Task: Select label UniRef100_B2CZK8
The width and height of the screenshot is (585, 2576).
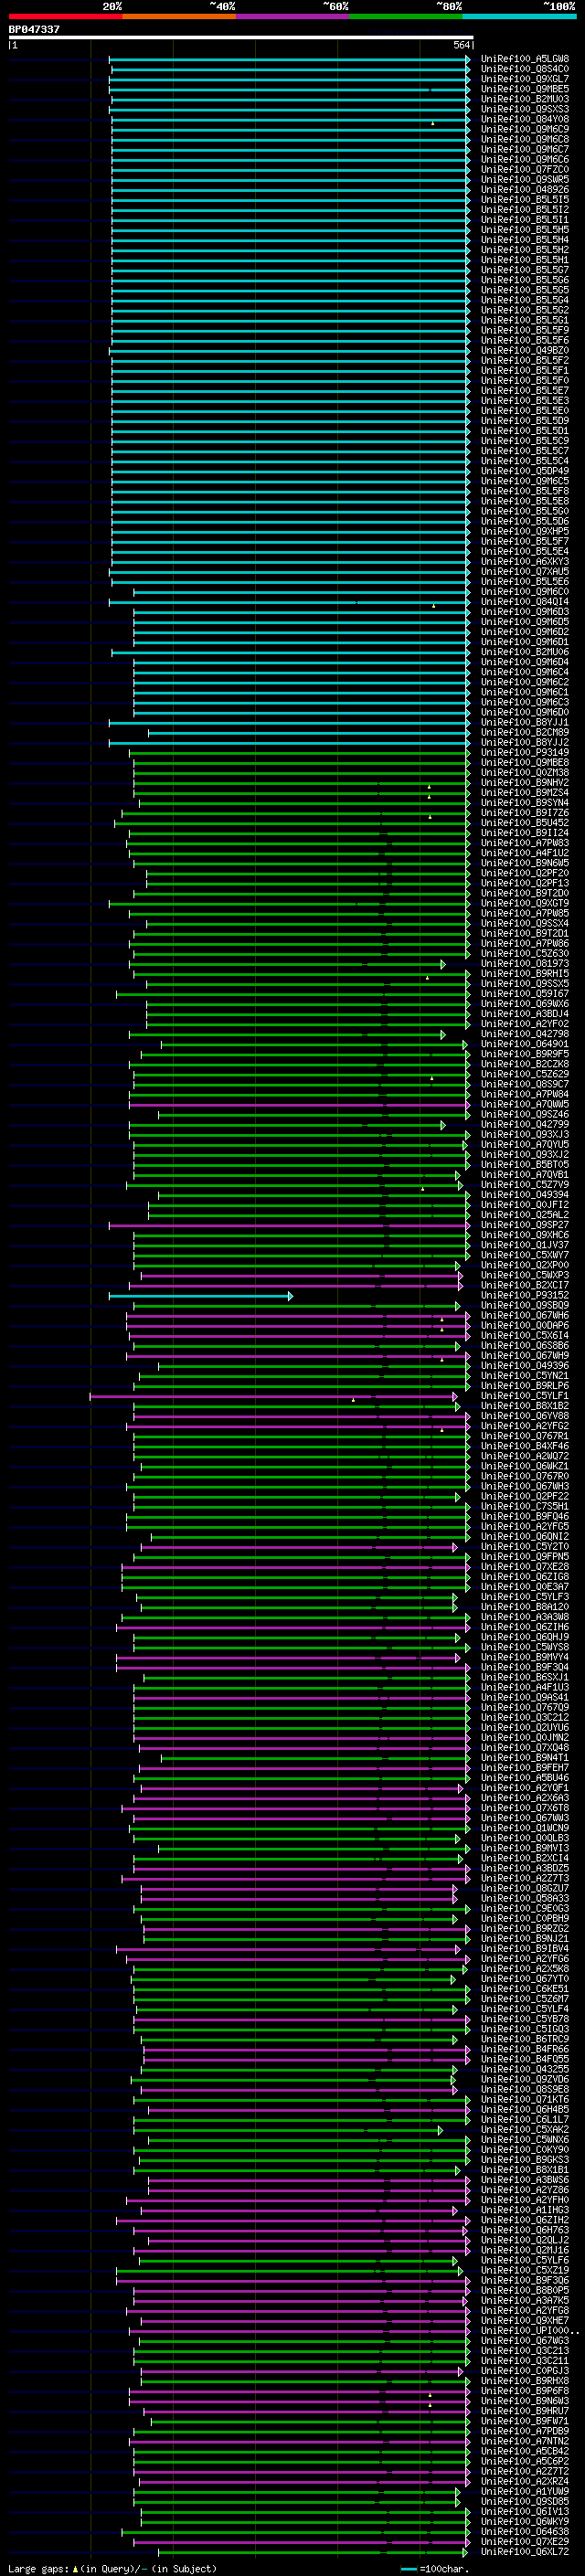Action: click(525, 1064)
